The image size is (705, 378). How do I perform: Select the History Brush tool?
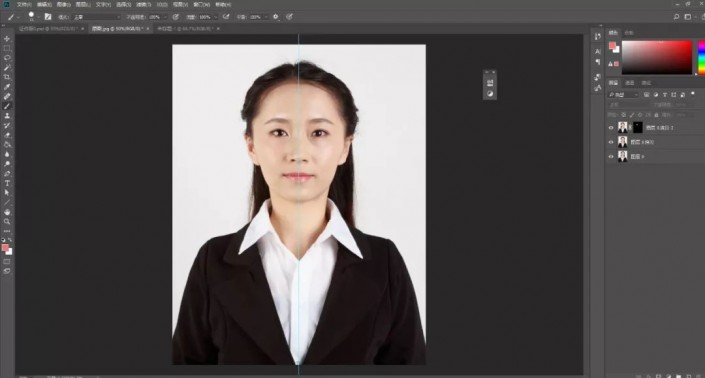click(x=7, y=125)
